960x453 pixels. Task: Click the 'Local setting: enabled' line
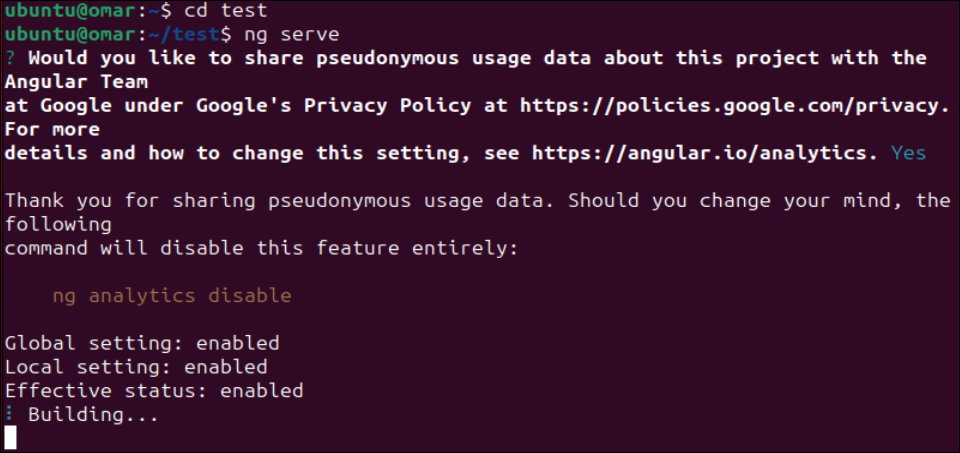pyautogui.click(x=136, y=367)
